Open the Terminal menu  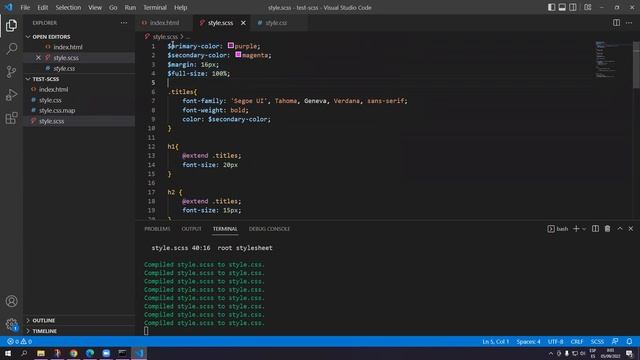click(155, 7)
